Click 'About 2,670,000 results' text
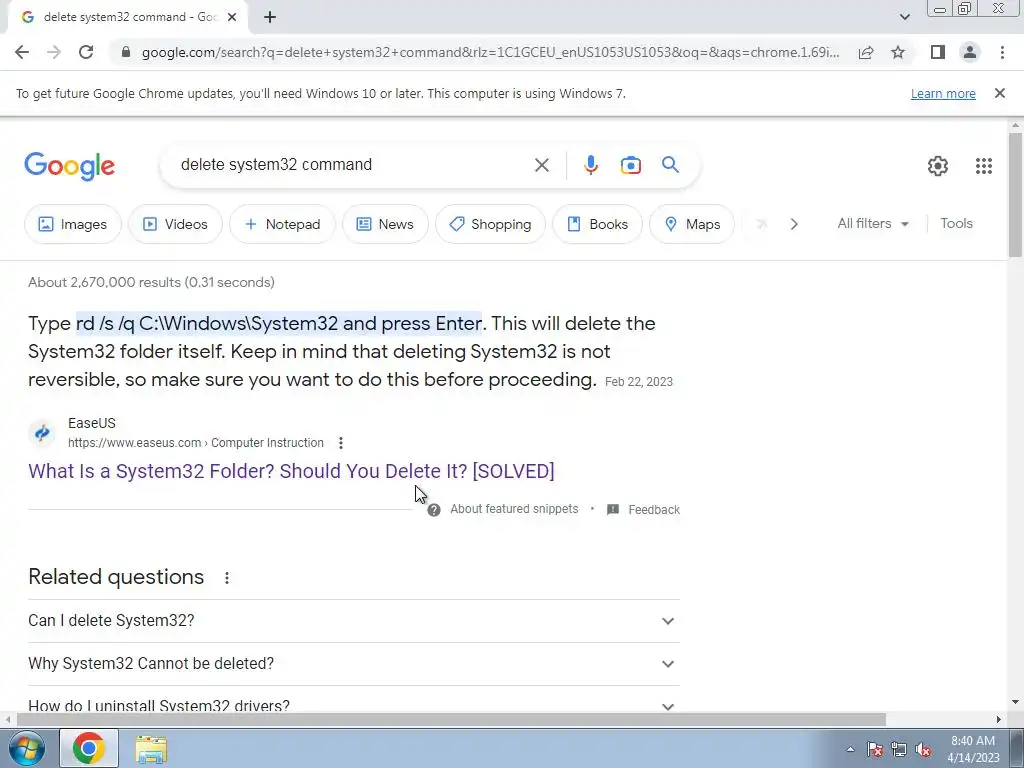 click(x=152, y=282)
